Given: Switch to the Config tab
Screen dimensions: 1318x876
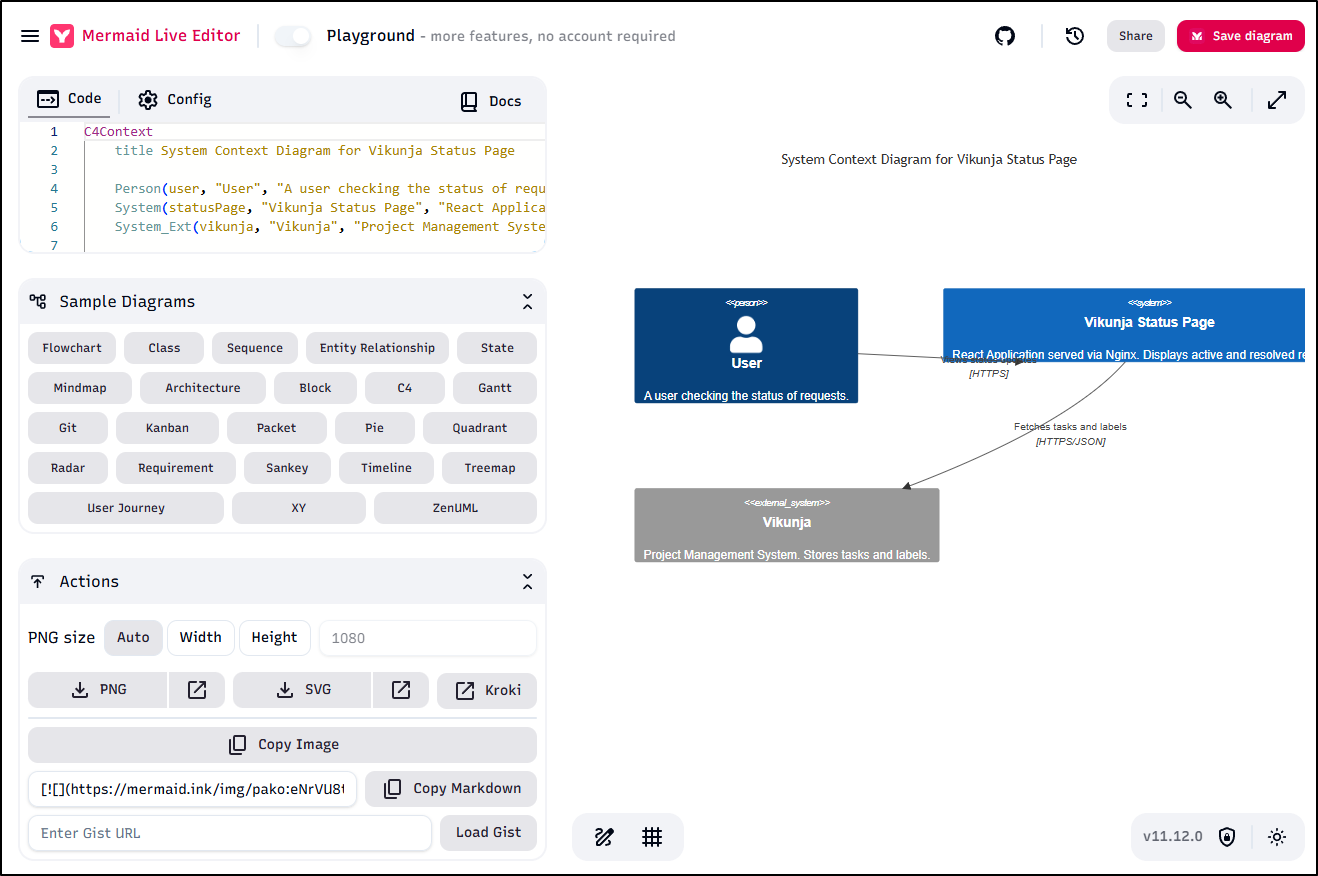Looking at the screenshot, I should coord(175,99).
